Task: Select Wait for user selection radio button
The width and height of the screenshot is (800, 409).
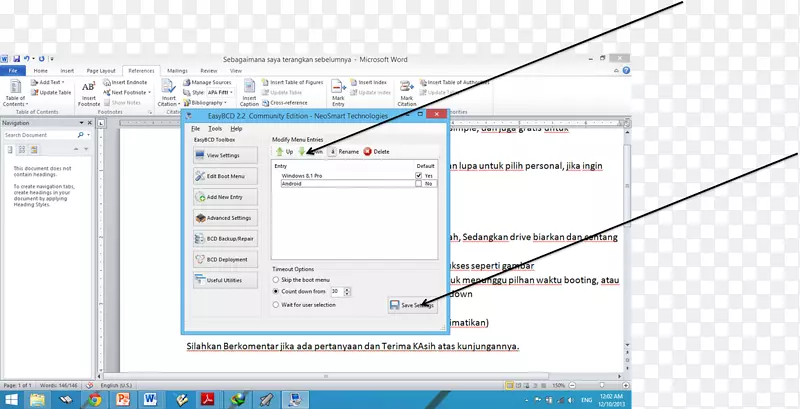Action: (276, 305)
